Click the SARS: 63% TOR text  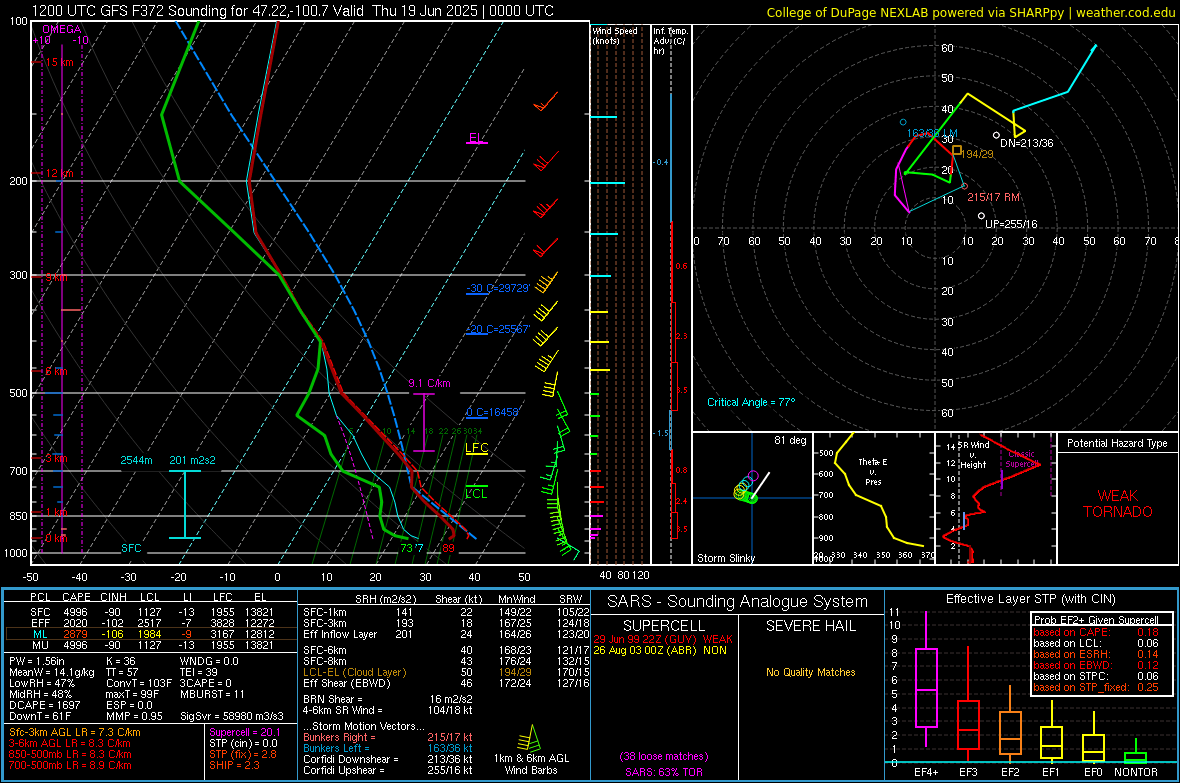(x=663, y=772)
